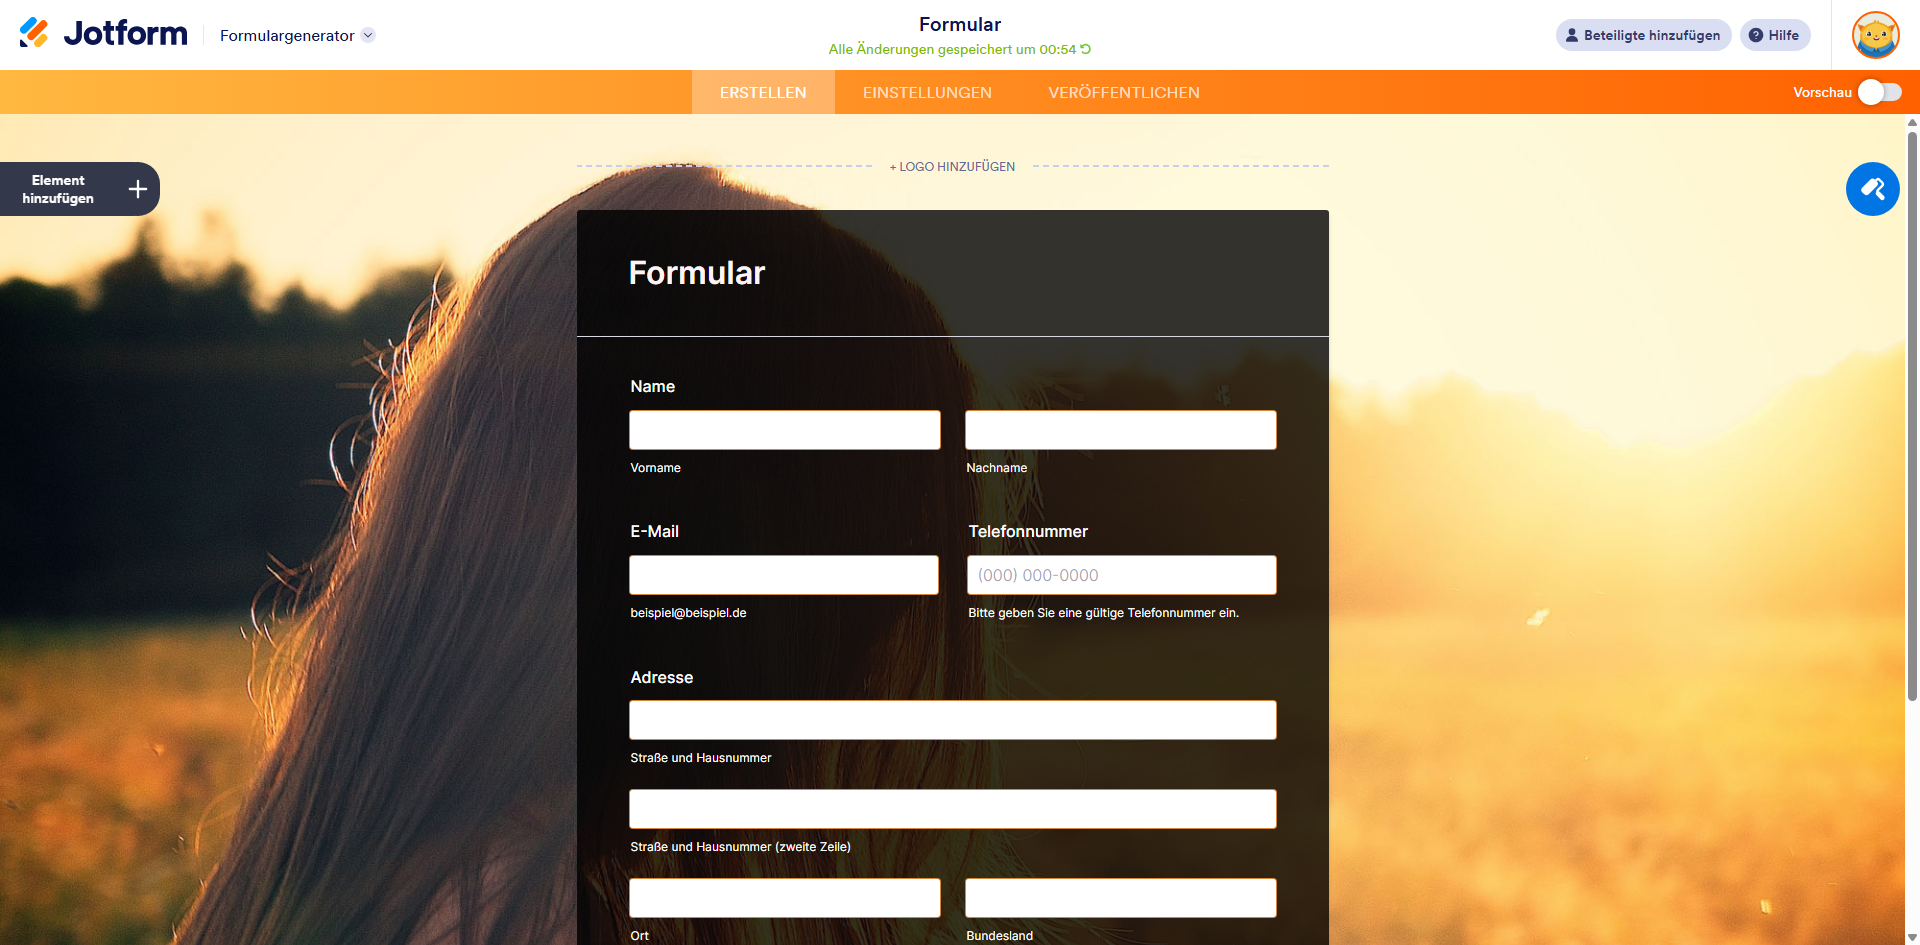Click the Nachname sublabel text
Image resolution: width=1920 pixels, height=945 pixels.
[x=997, y=468]
